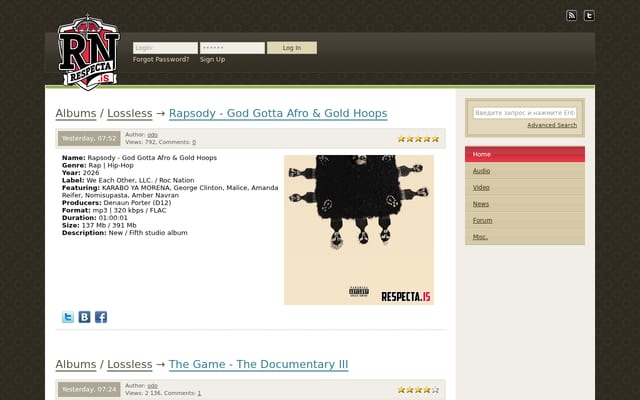
Task: Open The Game - The Documentary III title
Action: [258, 364]
